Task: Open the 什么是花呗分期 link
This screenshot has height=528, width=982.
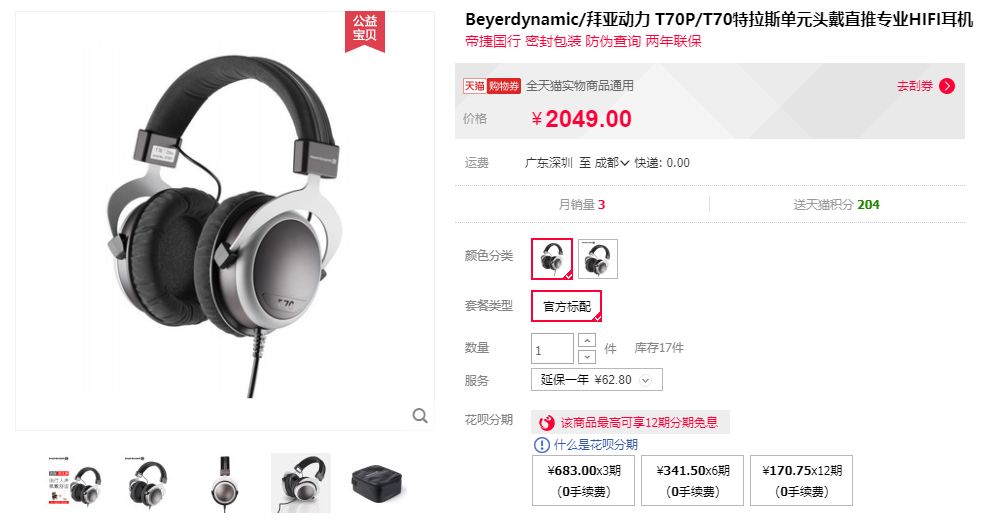Action: click(595, 445)
